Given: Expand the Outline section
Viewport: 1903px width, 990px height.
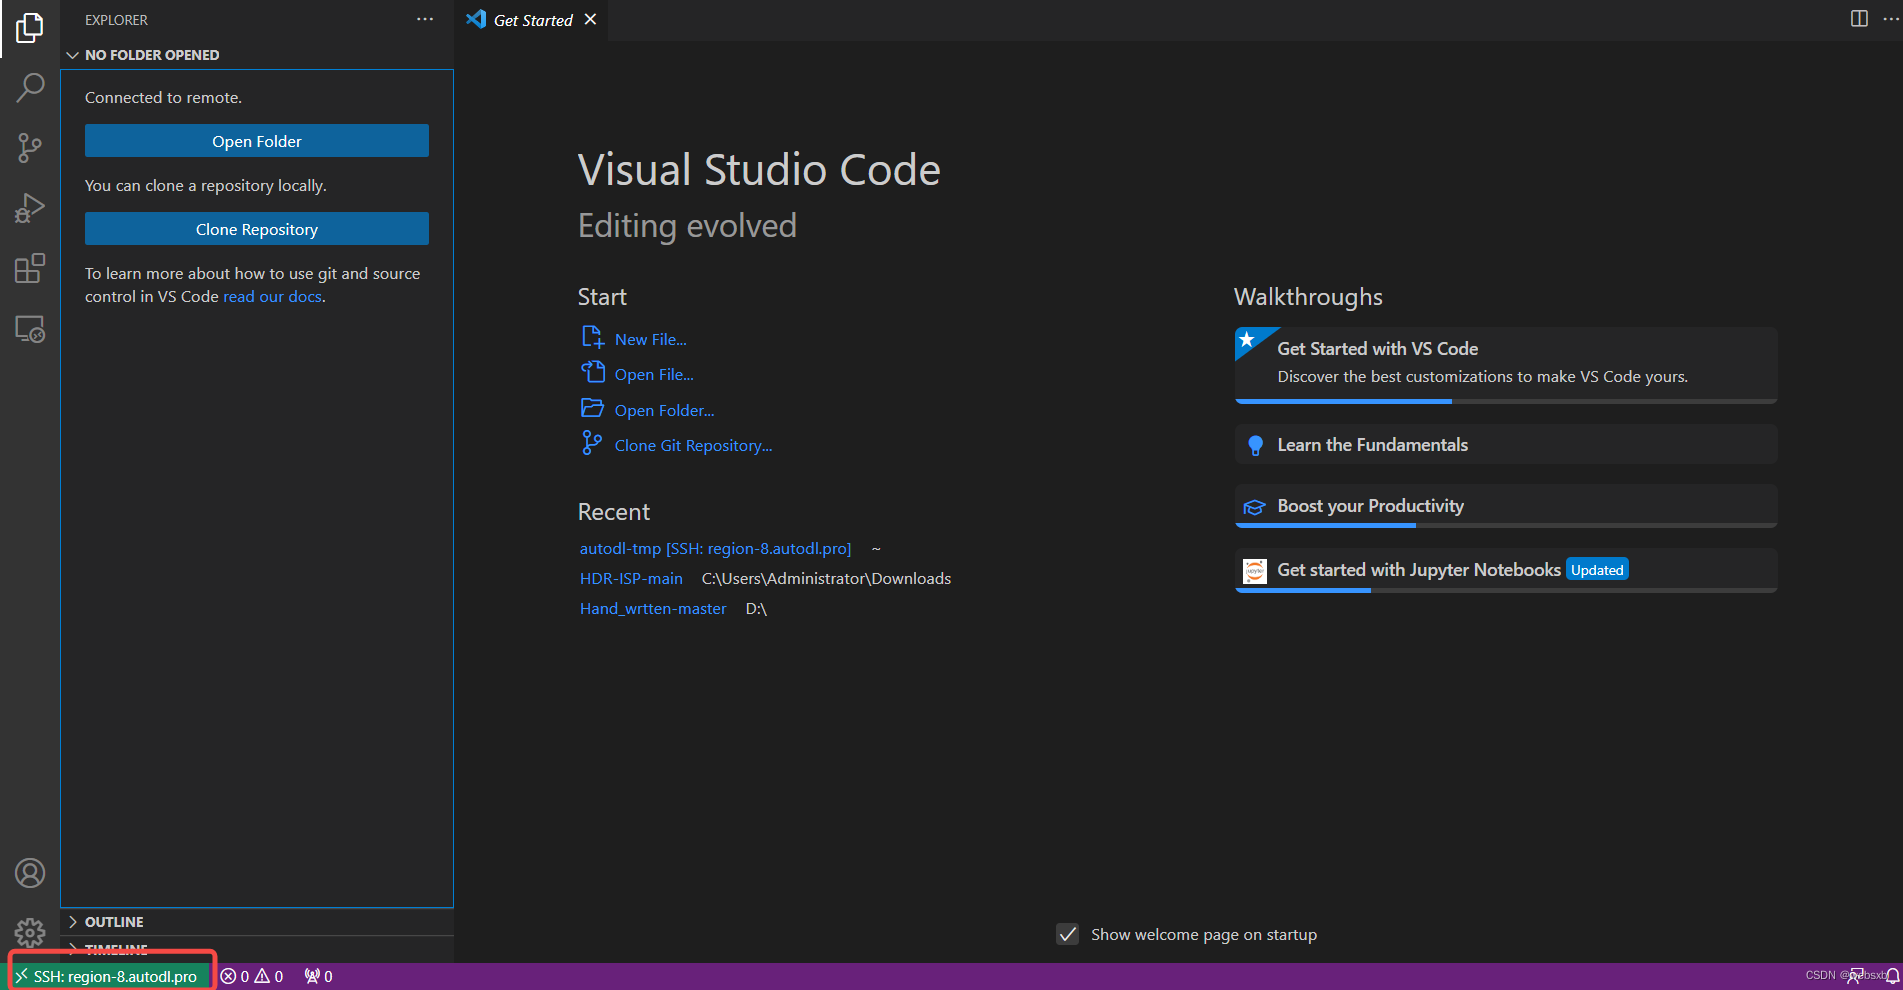Looking at the screenshot, I should click(x=258, y=922).
